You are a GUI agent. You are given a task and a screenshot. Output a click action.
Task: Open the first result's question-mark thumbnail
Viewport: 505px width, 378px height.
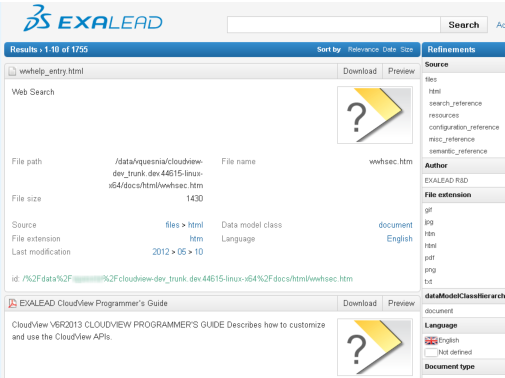pyautogui.click(x=375, y=115)
